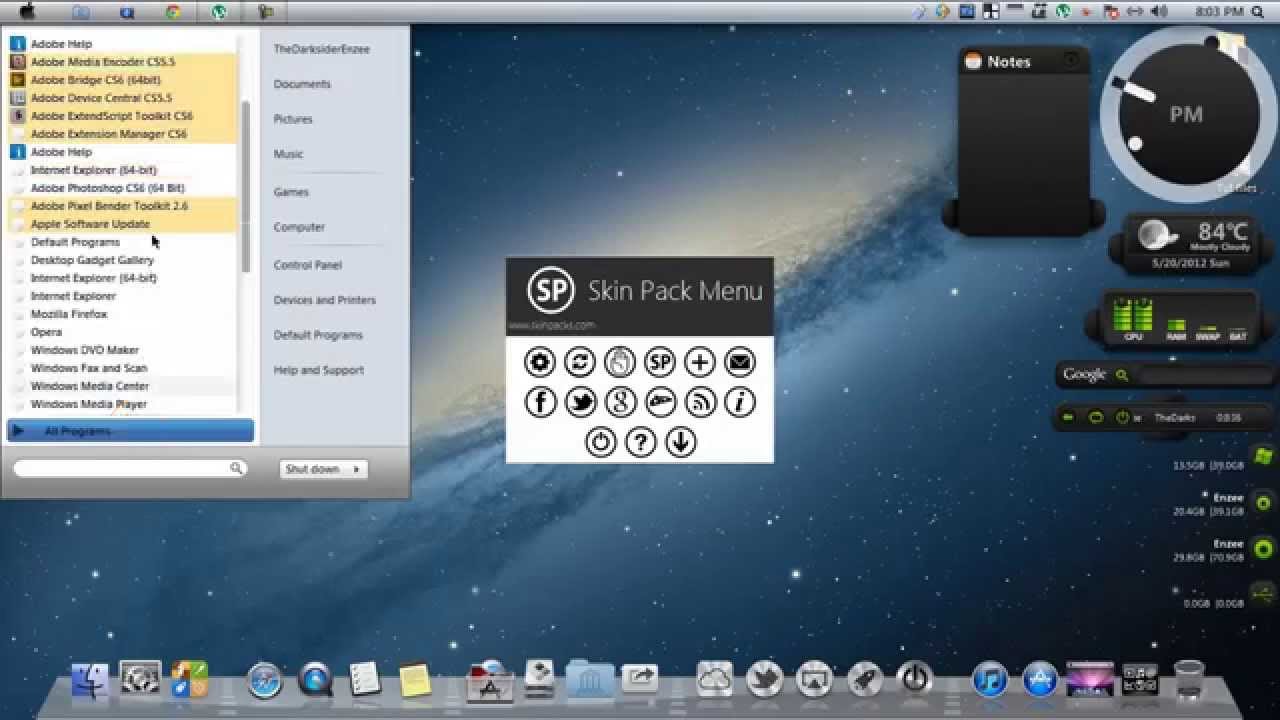Click the plus icon in Skin Pack Menu
Image resolution: width=1280 pixels, height=720 pixels.
[700, 362]
